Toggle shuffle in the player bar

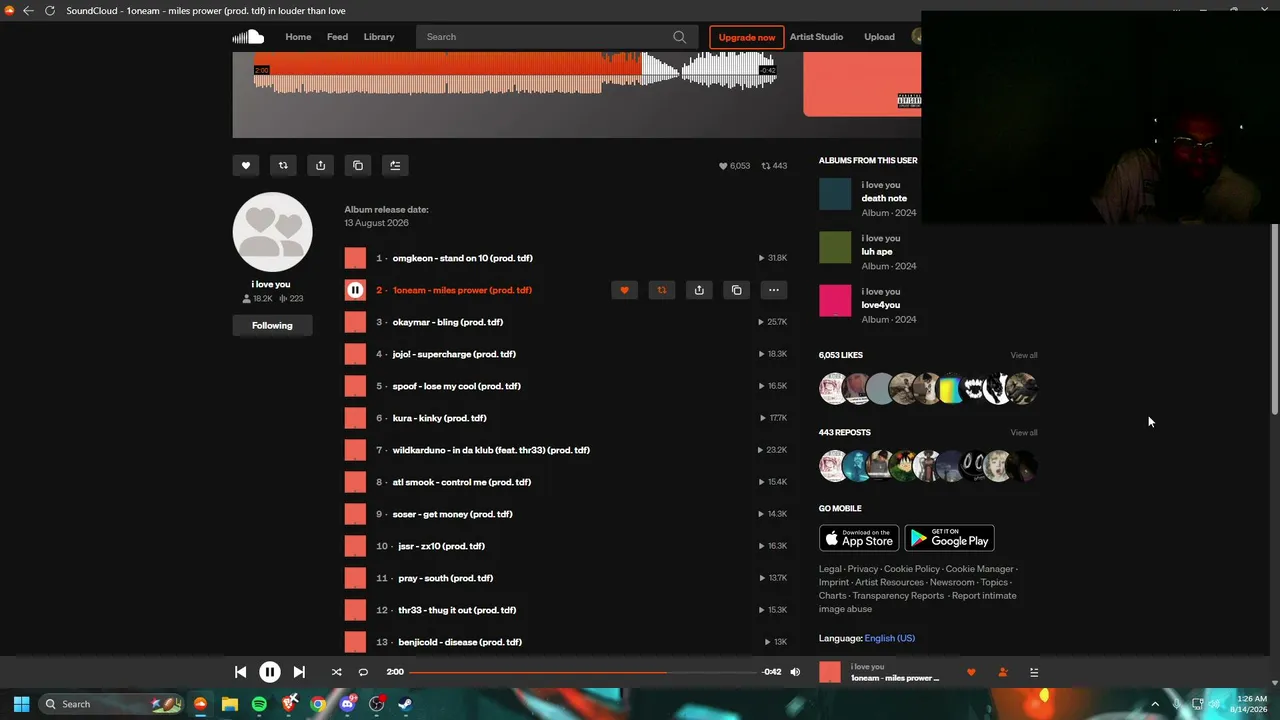tap(336, 672)
